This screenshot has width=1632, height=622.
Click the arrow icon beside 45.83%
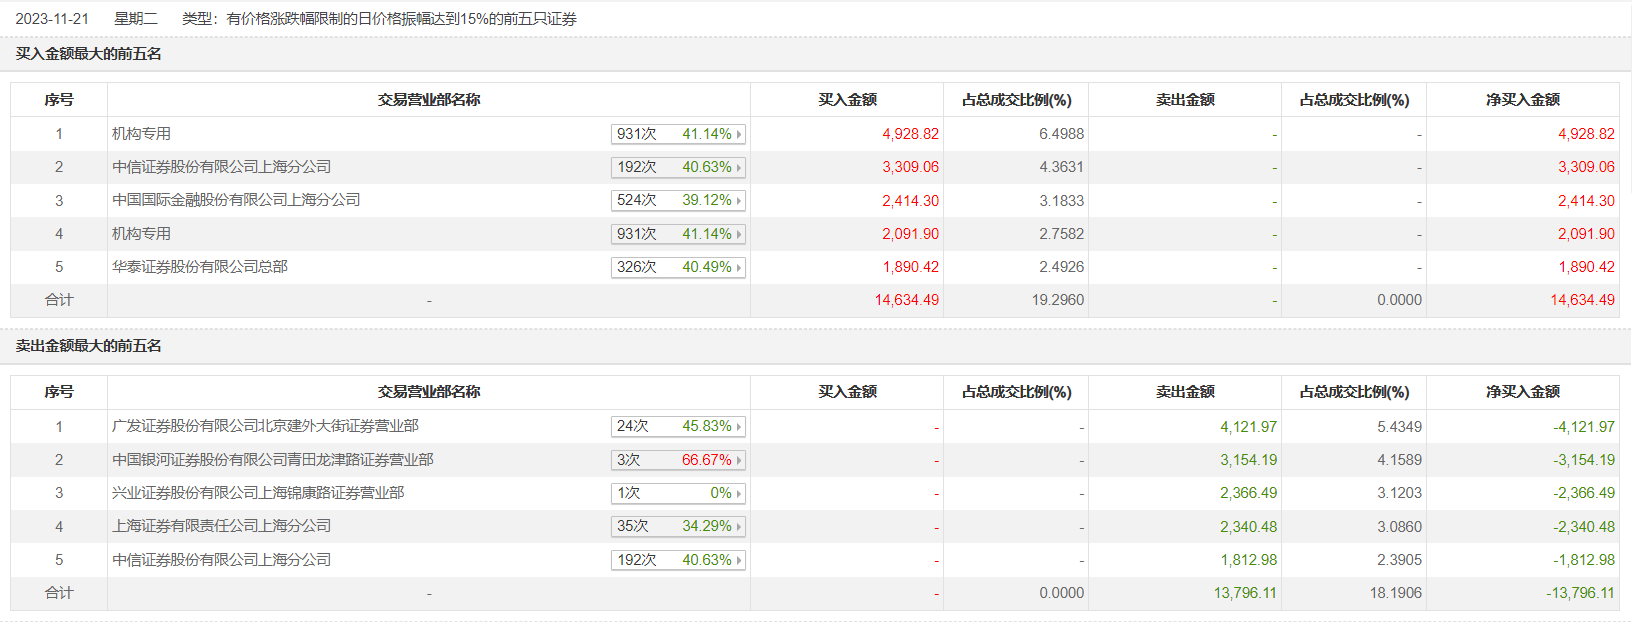[x=739, y=427]
